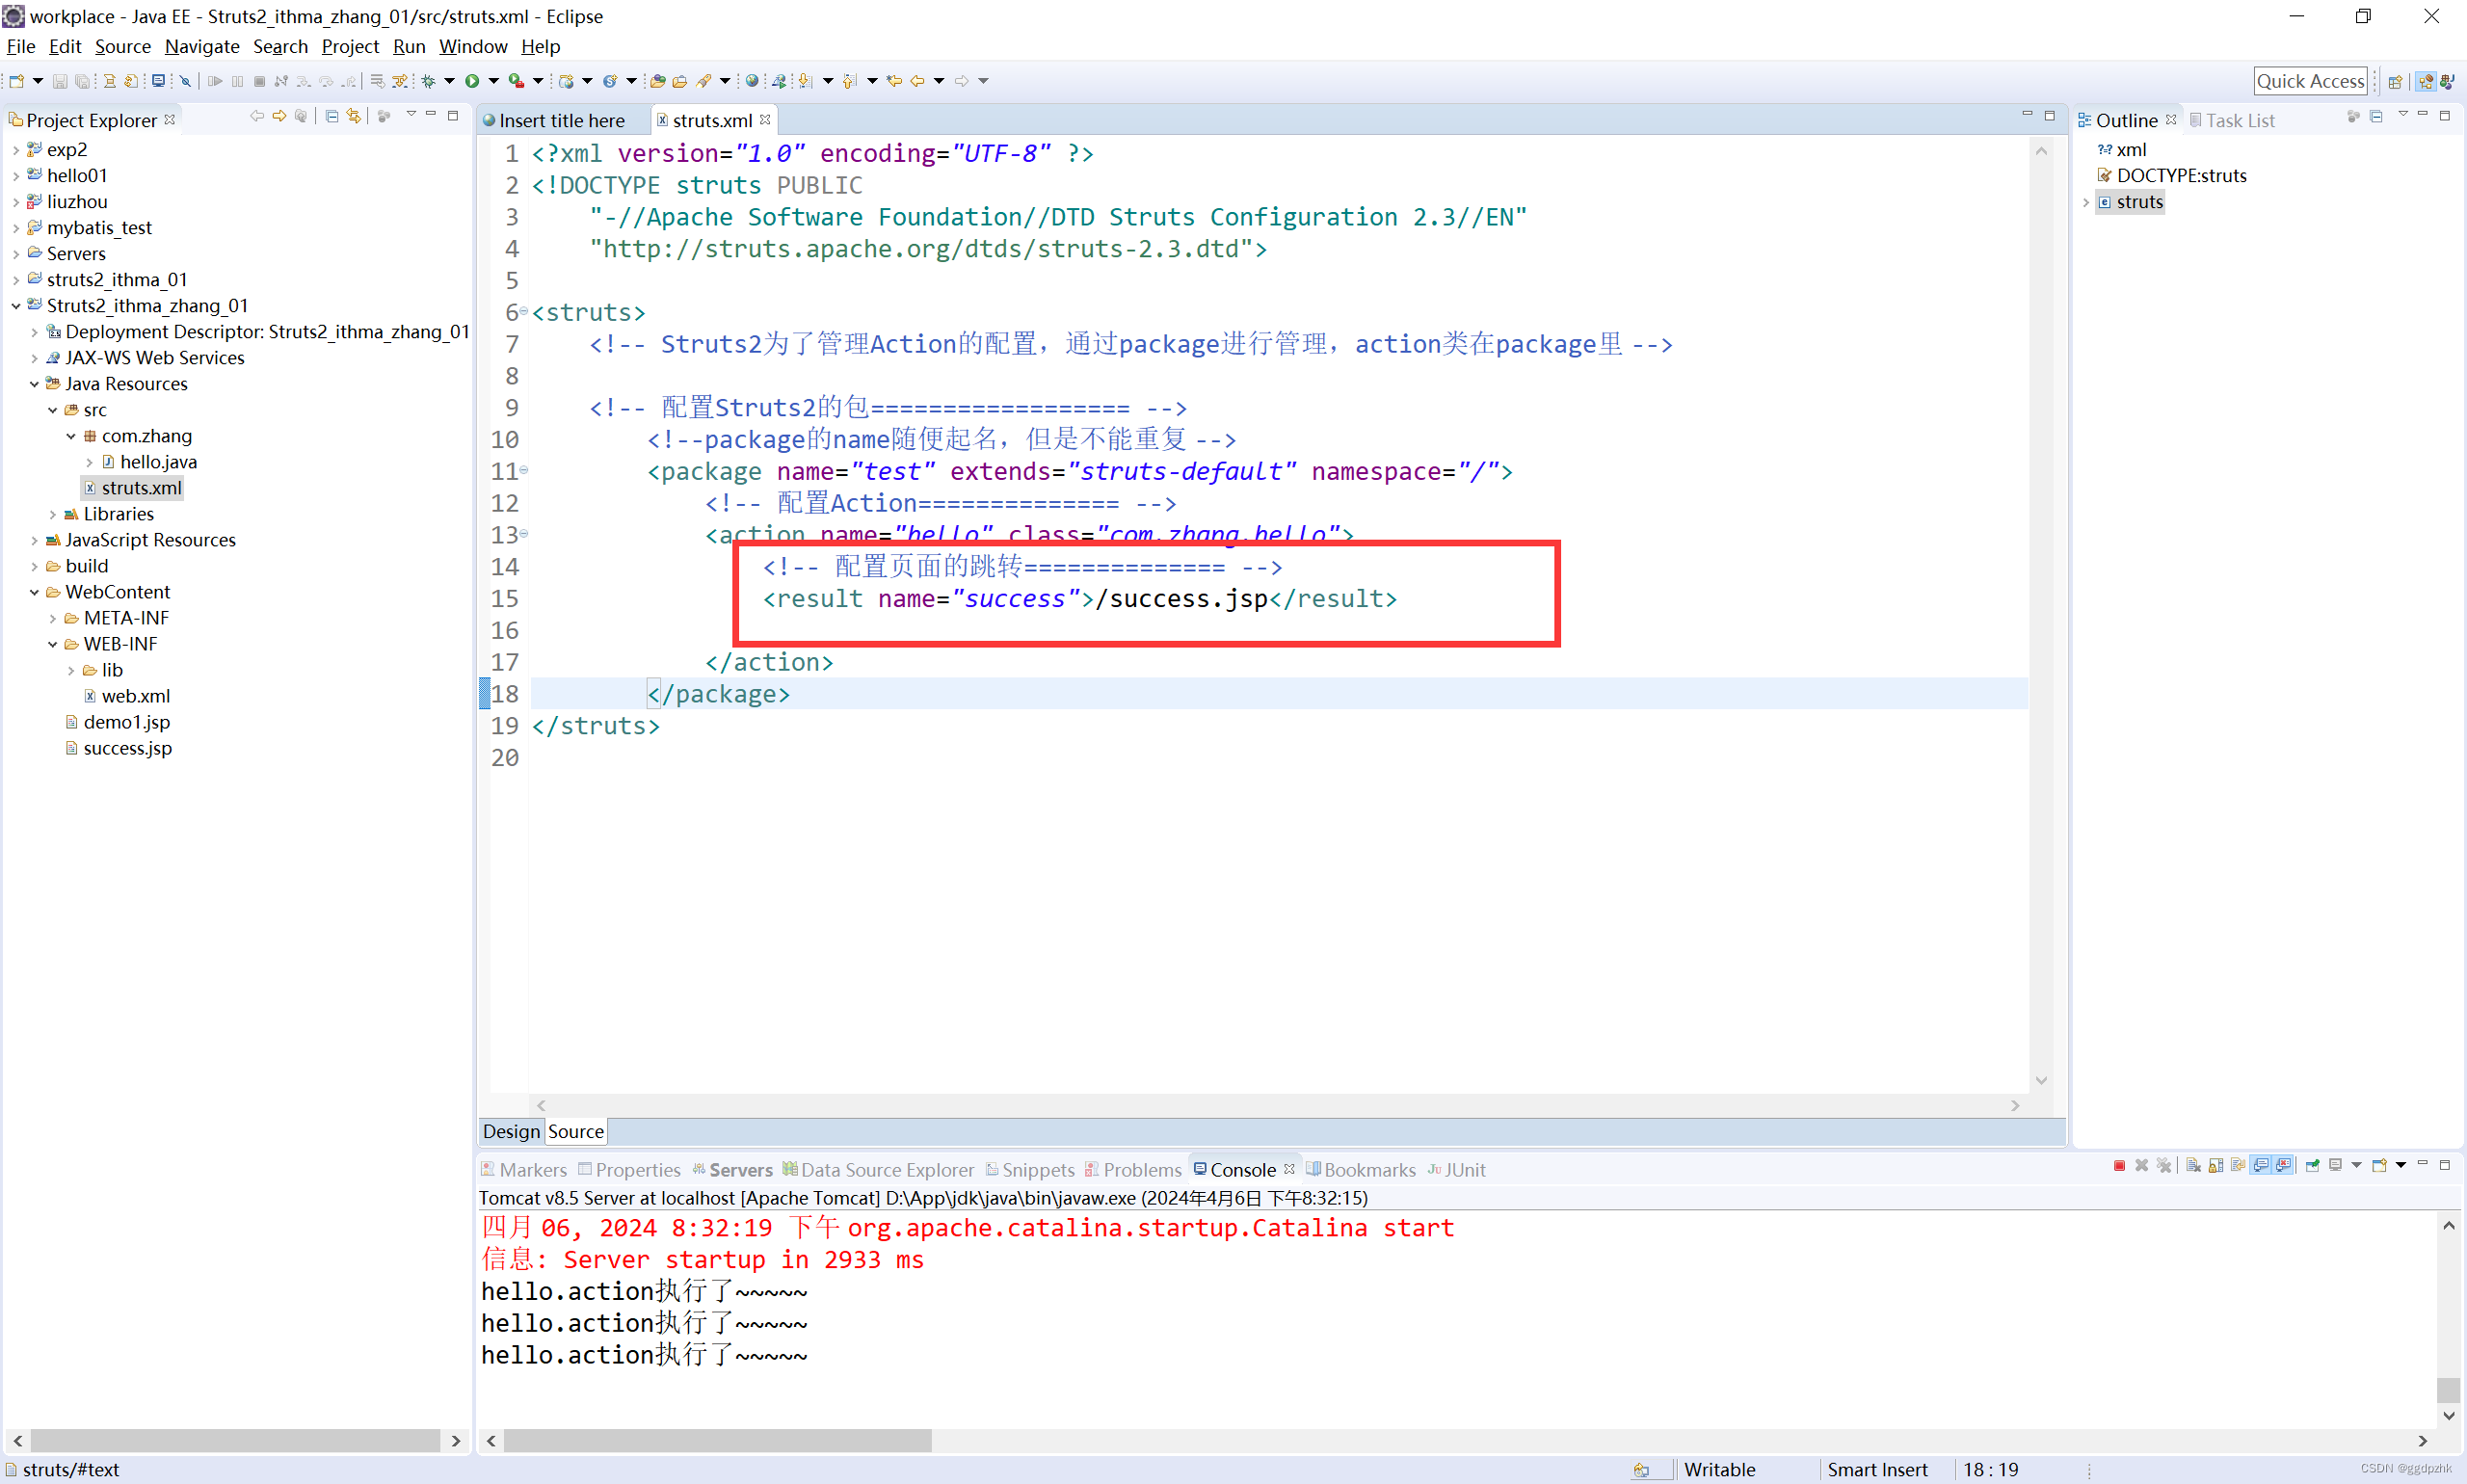
Task: Click the Console horizontal scrollbar thumb
Action: point(717,1441)
